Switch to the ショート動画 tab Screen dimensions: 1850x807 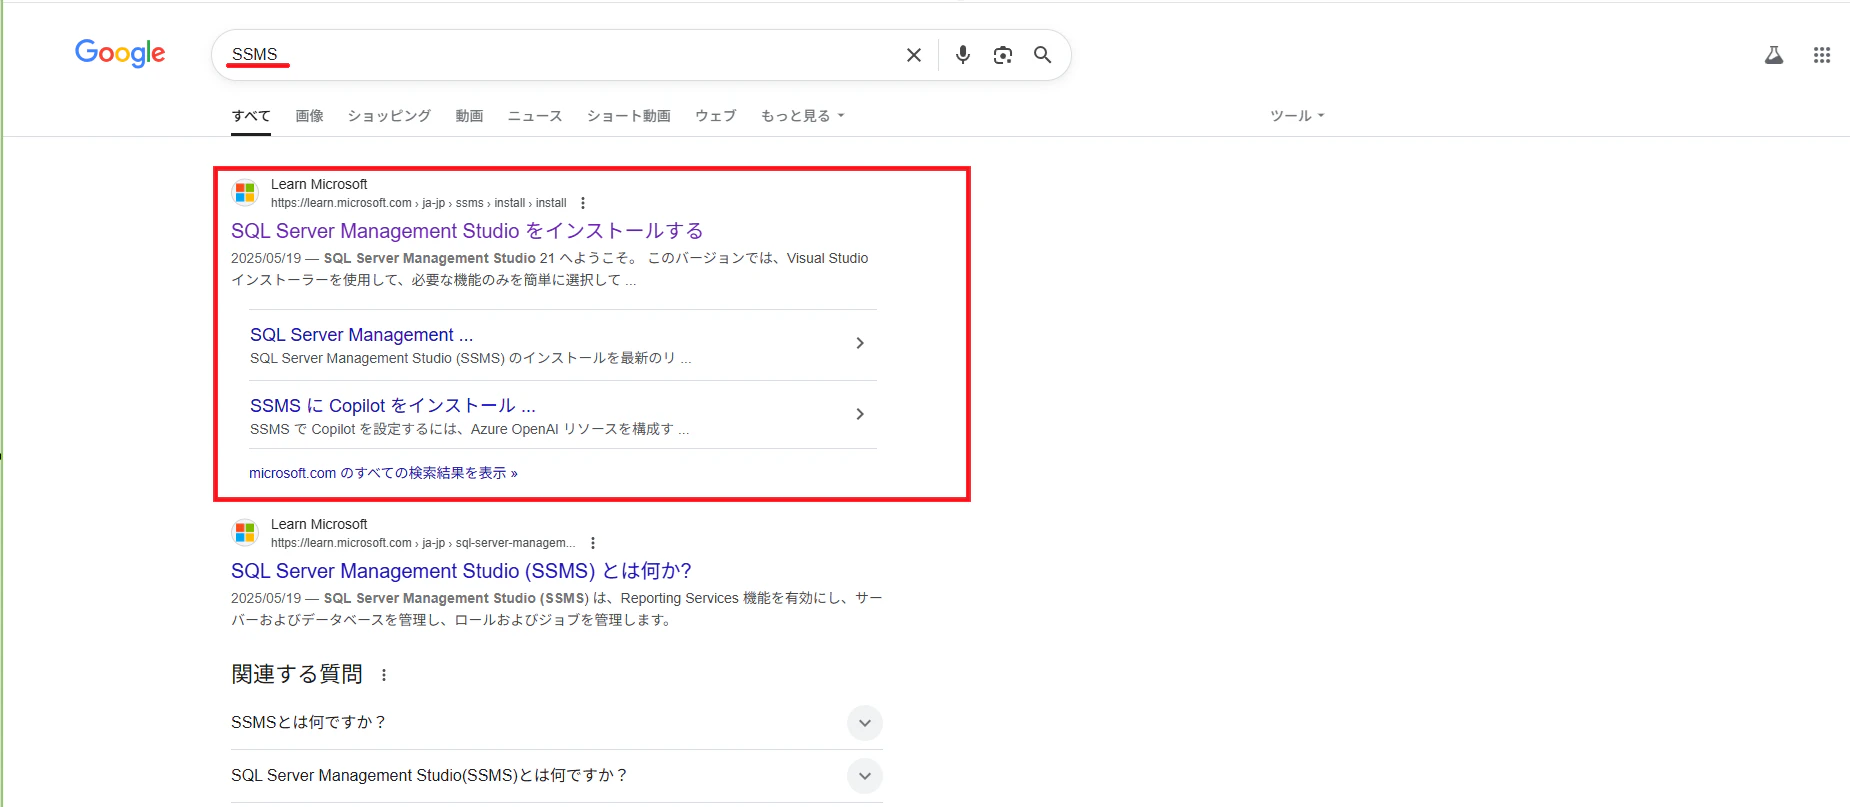click(x=629, y=116)
